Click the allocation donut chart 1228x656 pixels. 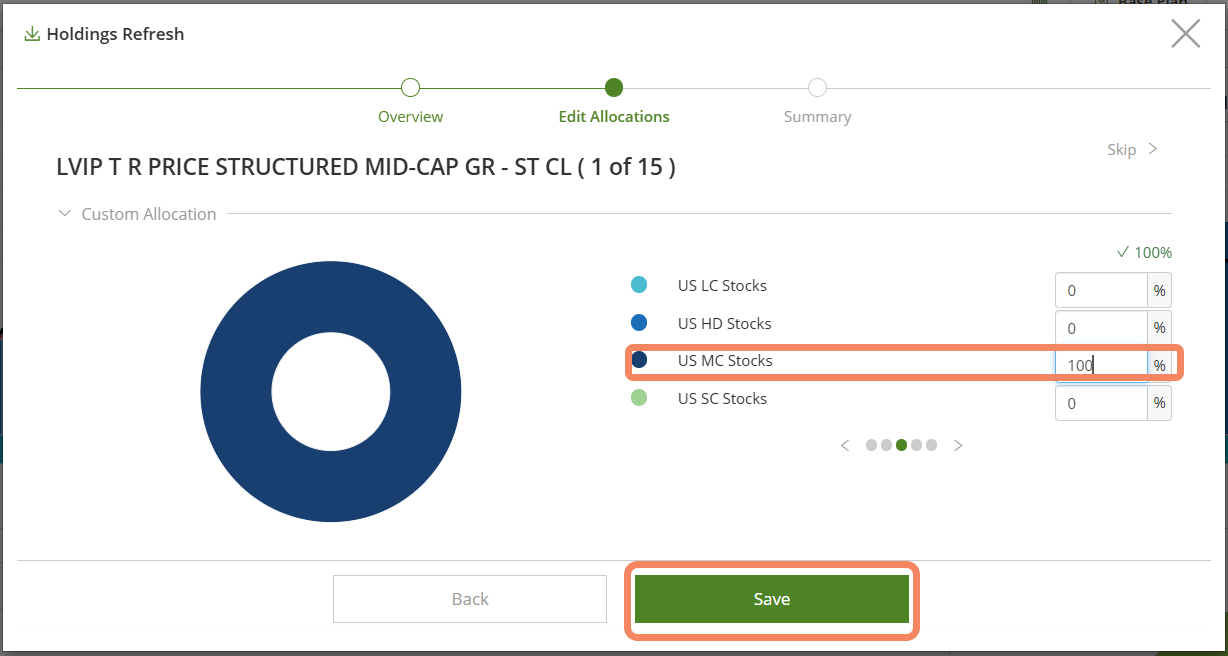pos(331,391)
